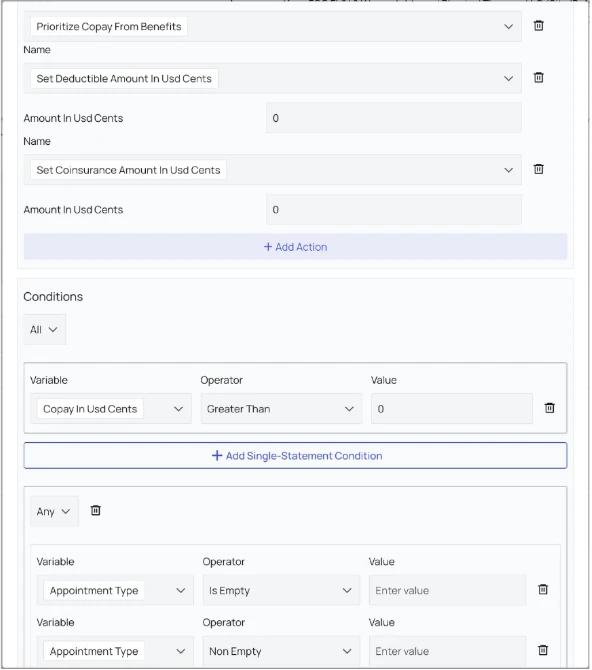Add a Single-Statement Condition
This screenshot has width=592, height=670.
295,456
